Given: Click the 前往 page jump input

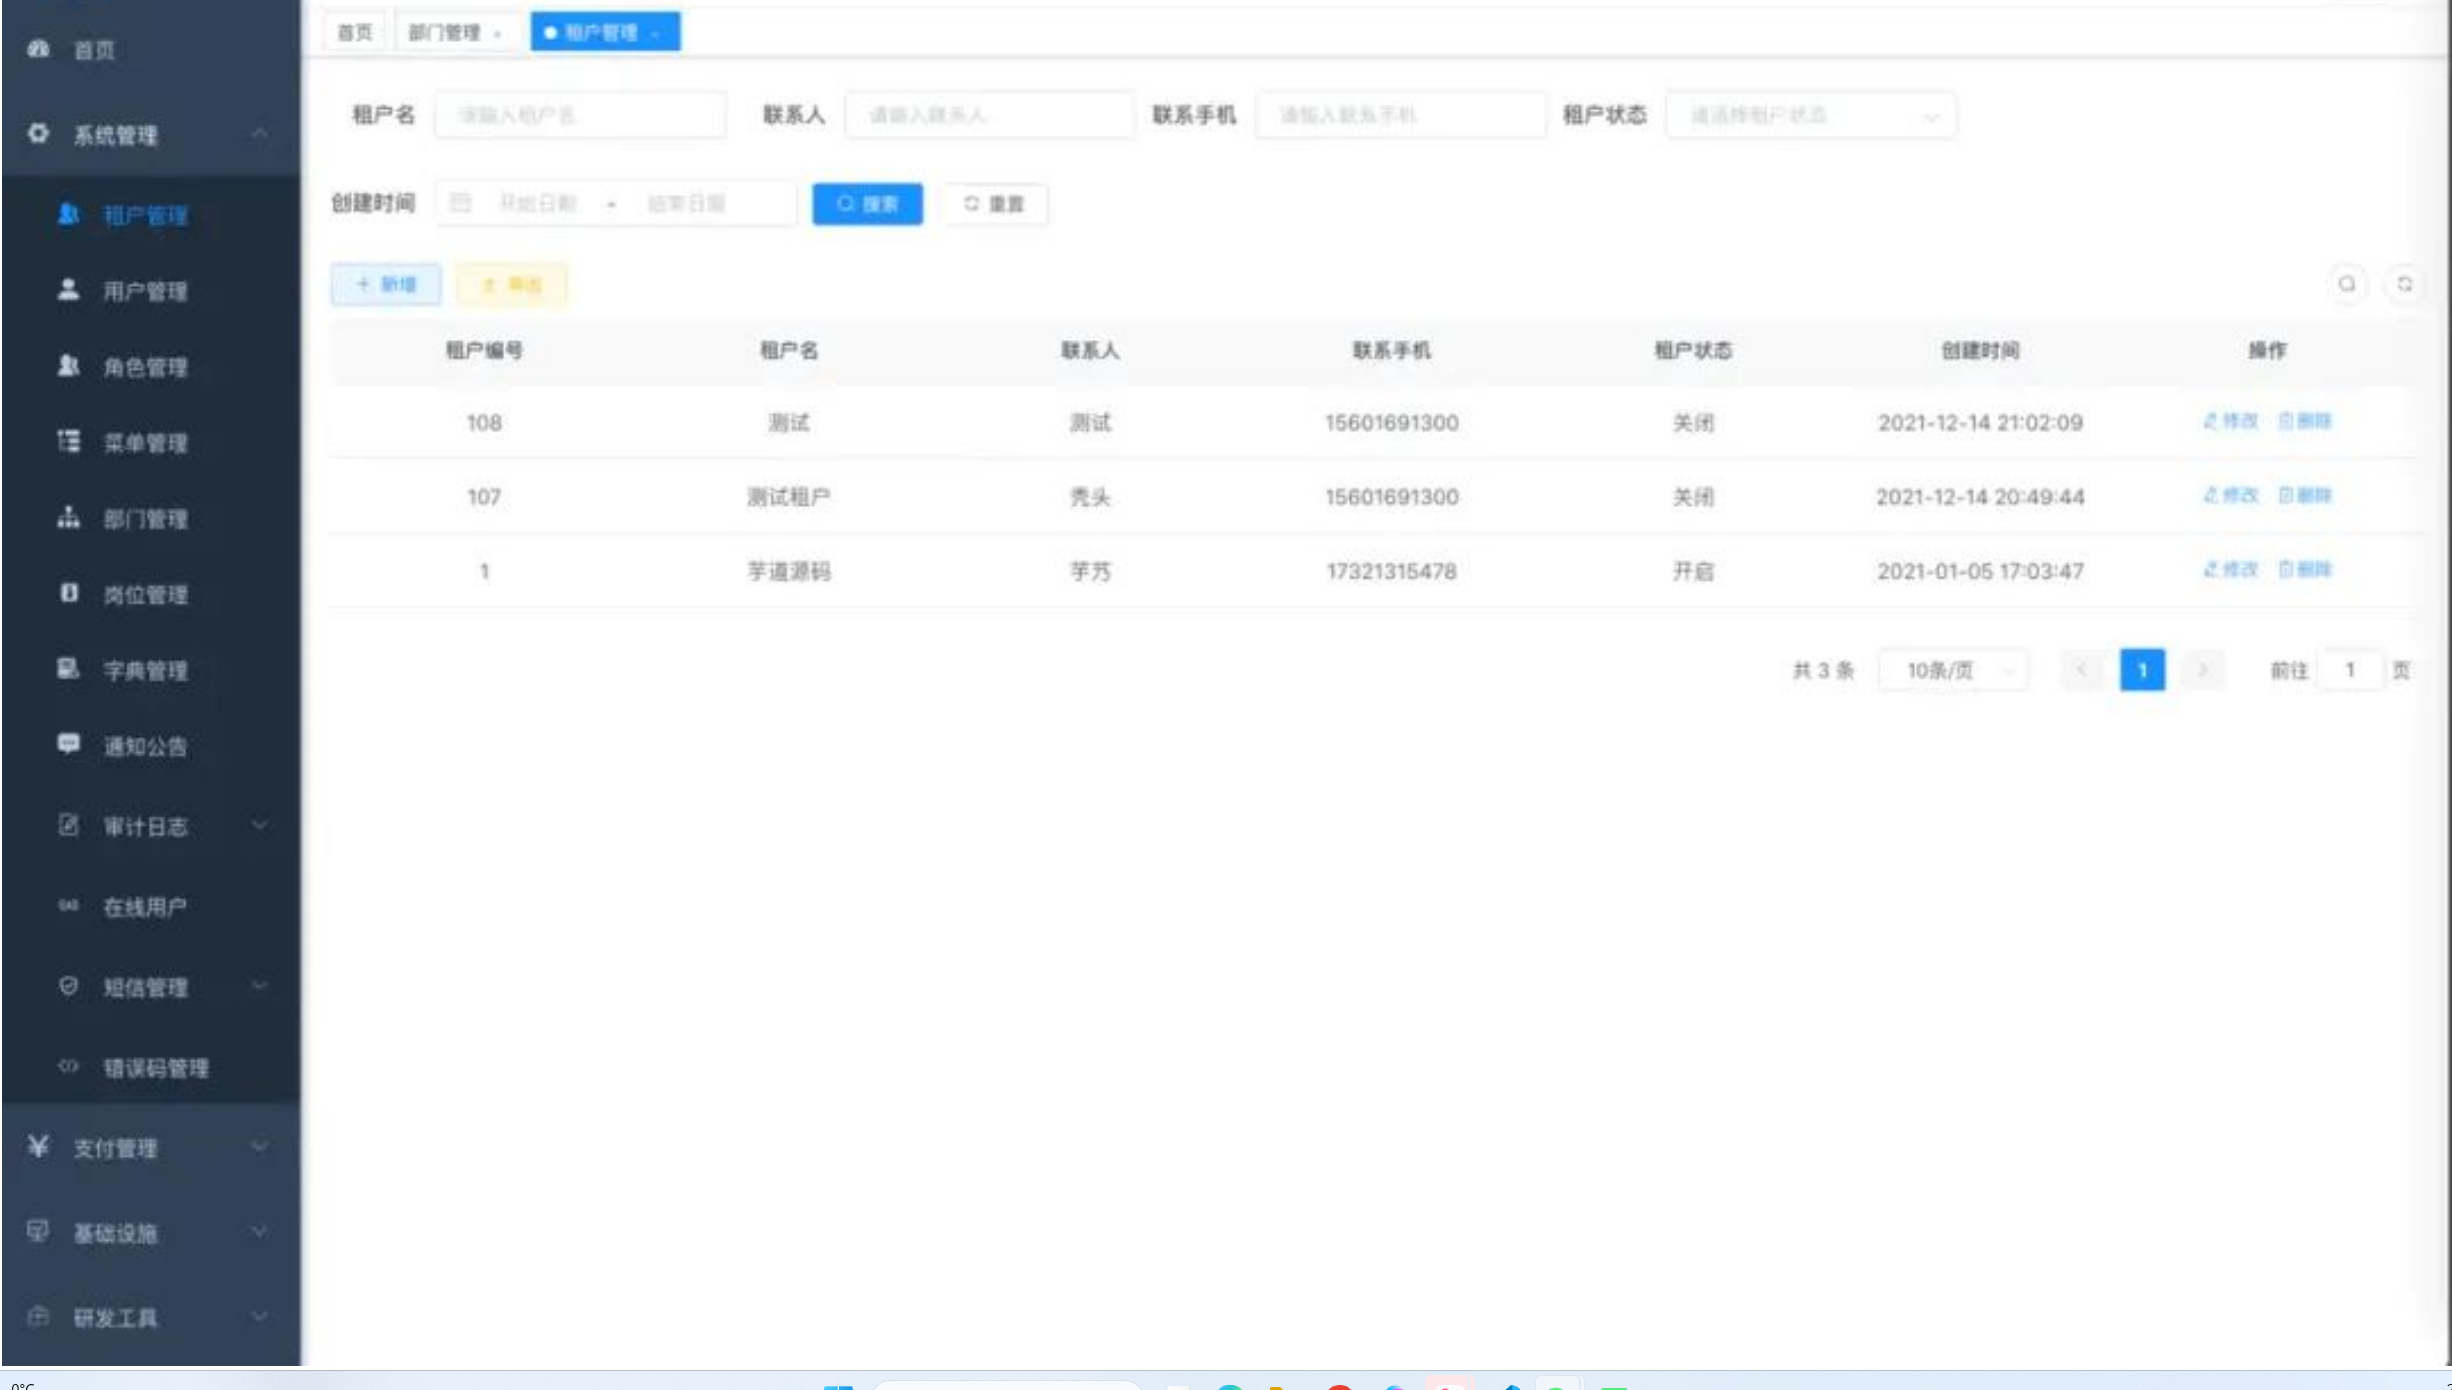Looking at the screenshot, I should click(2350, 670).
